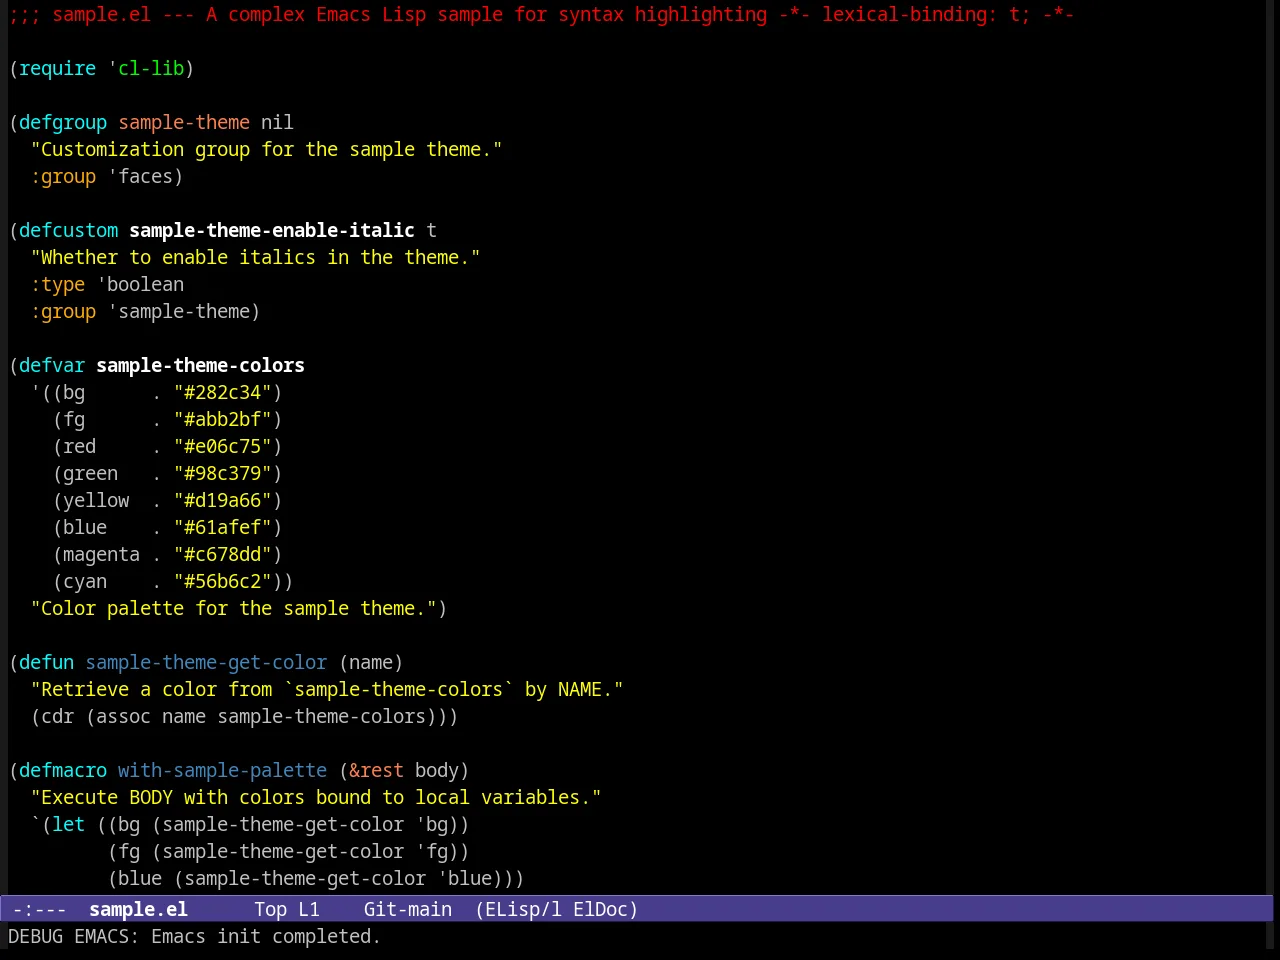Click the sample.el buffer name in mode line

click(x=138, y=909)
